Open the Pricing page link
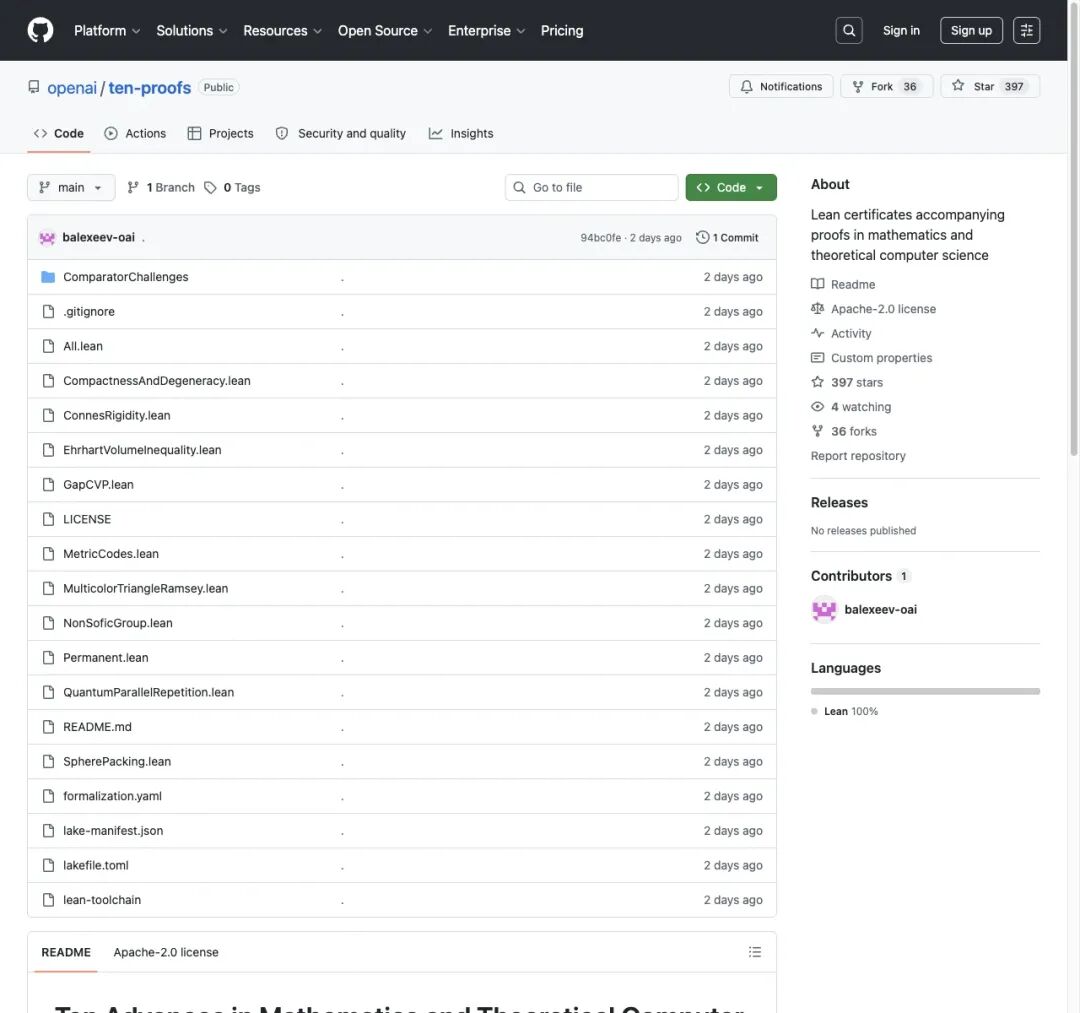 click(x=561, y=30)
